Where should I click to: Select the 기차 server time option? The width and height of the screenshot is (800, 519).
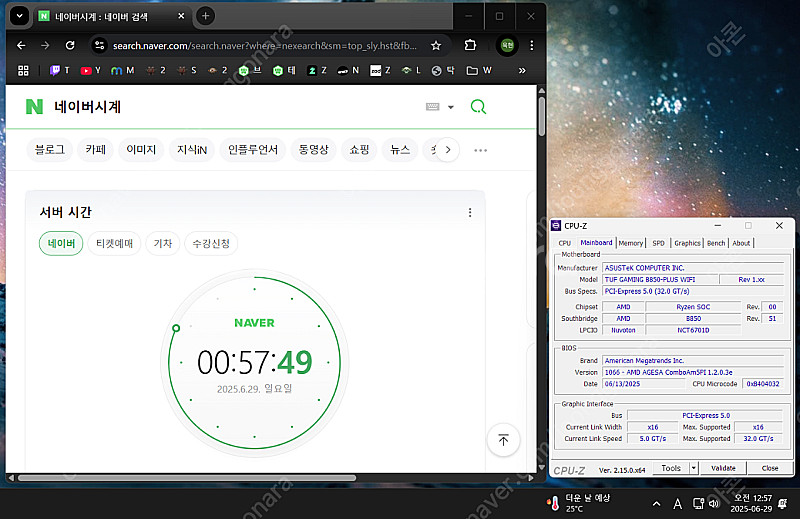163,243
